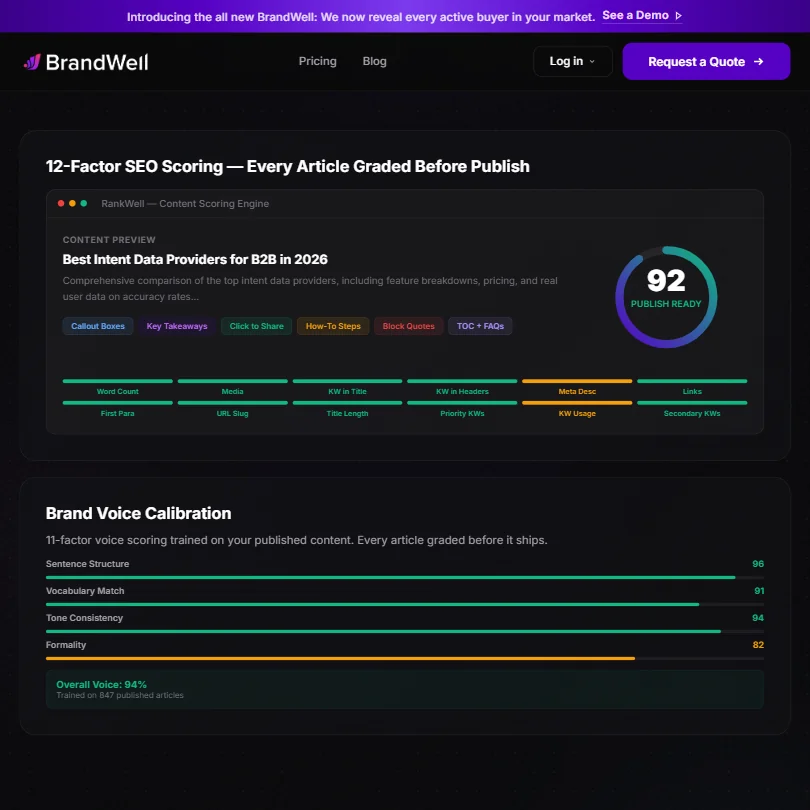Click the Sentence Structure score 96
The width and height of the screenshot is (810, 810).
(x=758, y=564)
